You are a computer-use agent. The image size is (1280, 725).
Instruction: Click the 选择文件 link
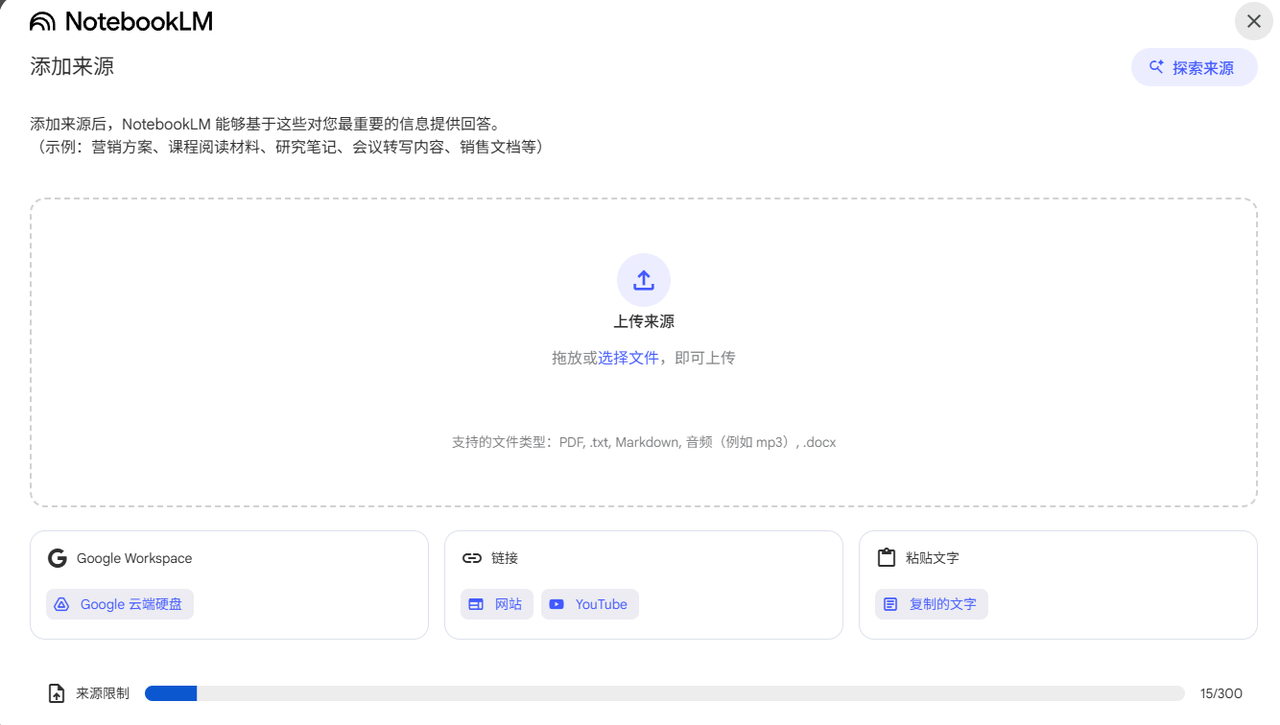(628, 358)
